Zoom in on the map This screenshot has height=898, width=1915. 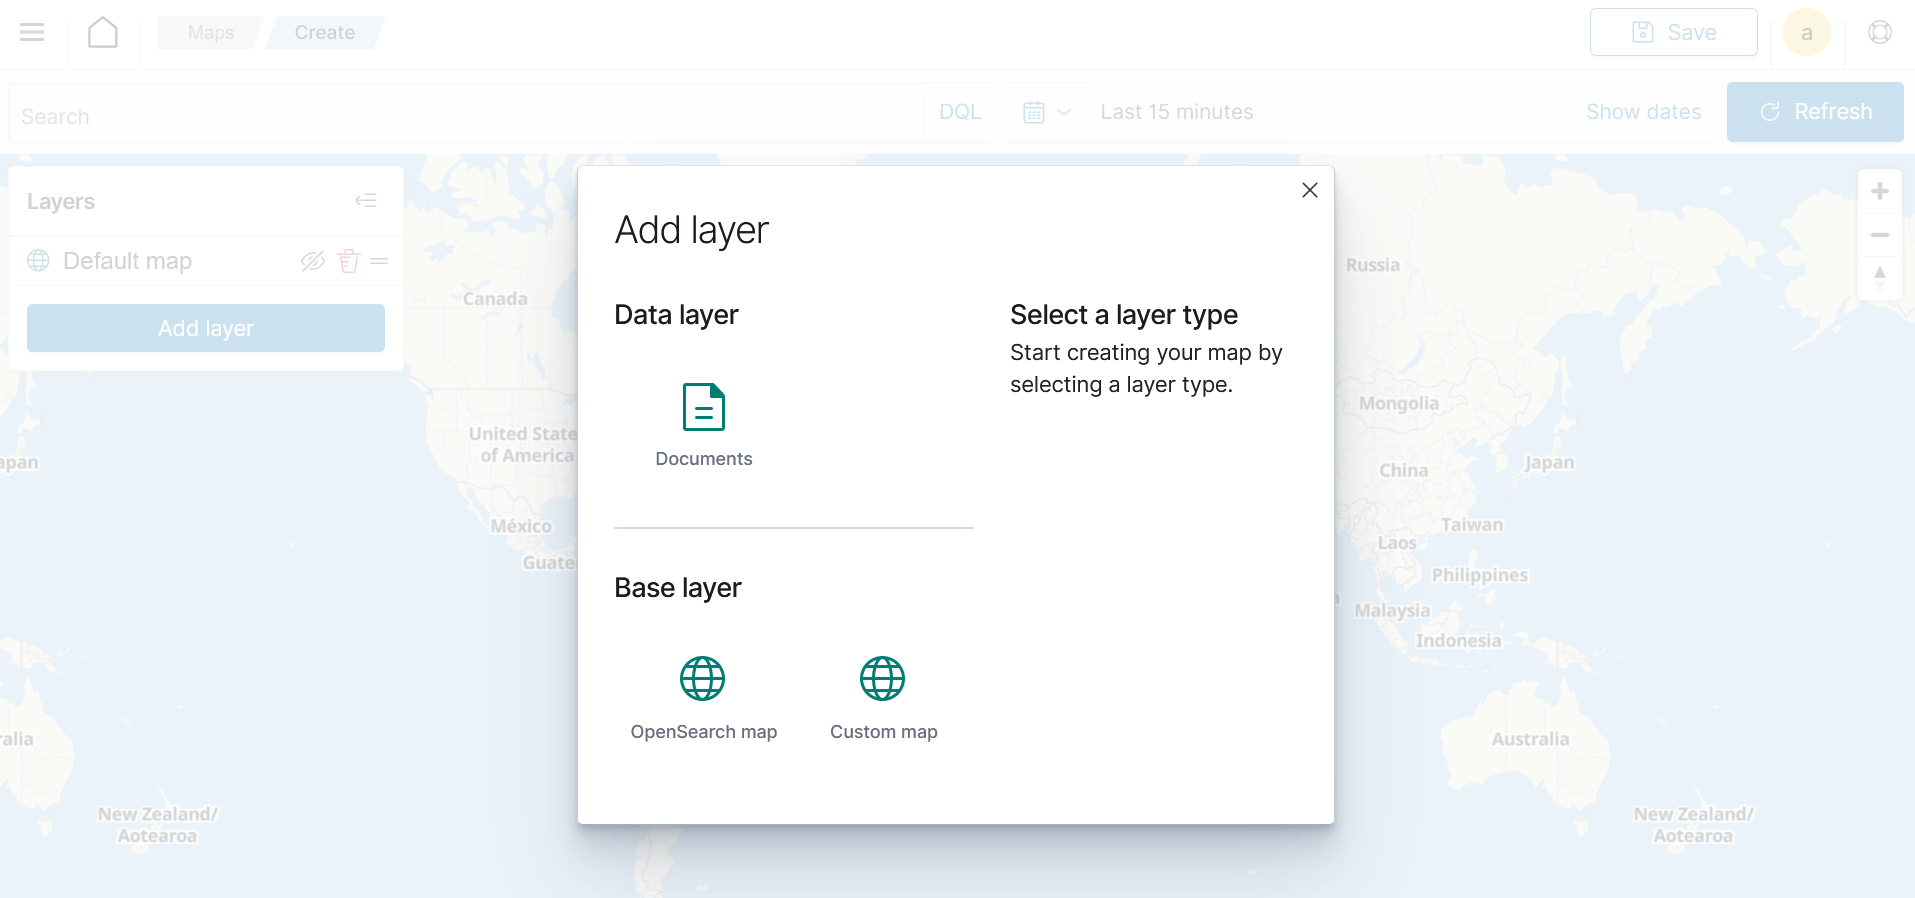click(x=1879, y=191)
